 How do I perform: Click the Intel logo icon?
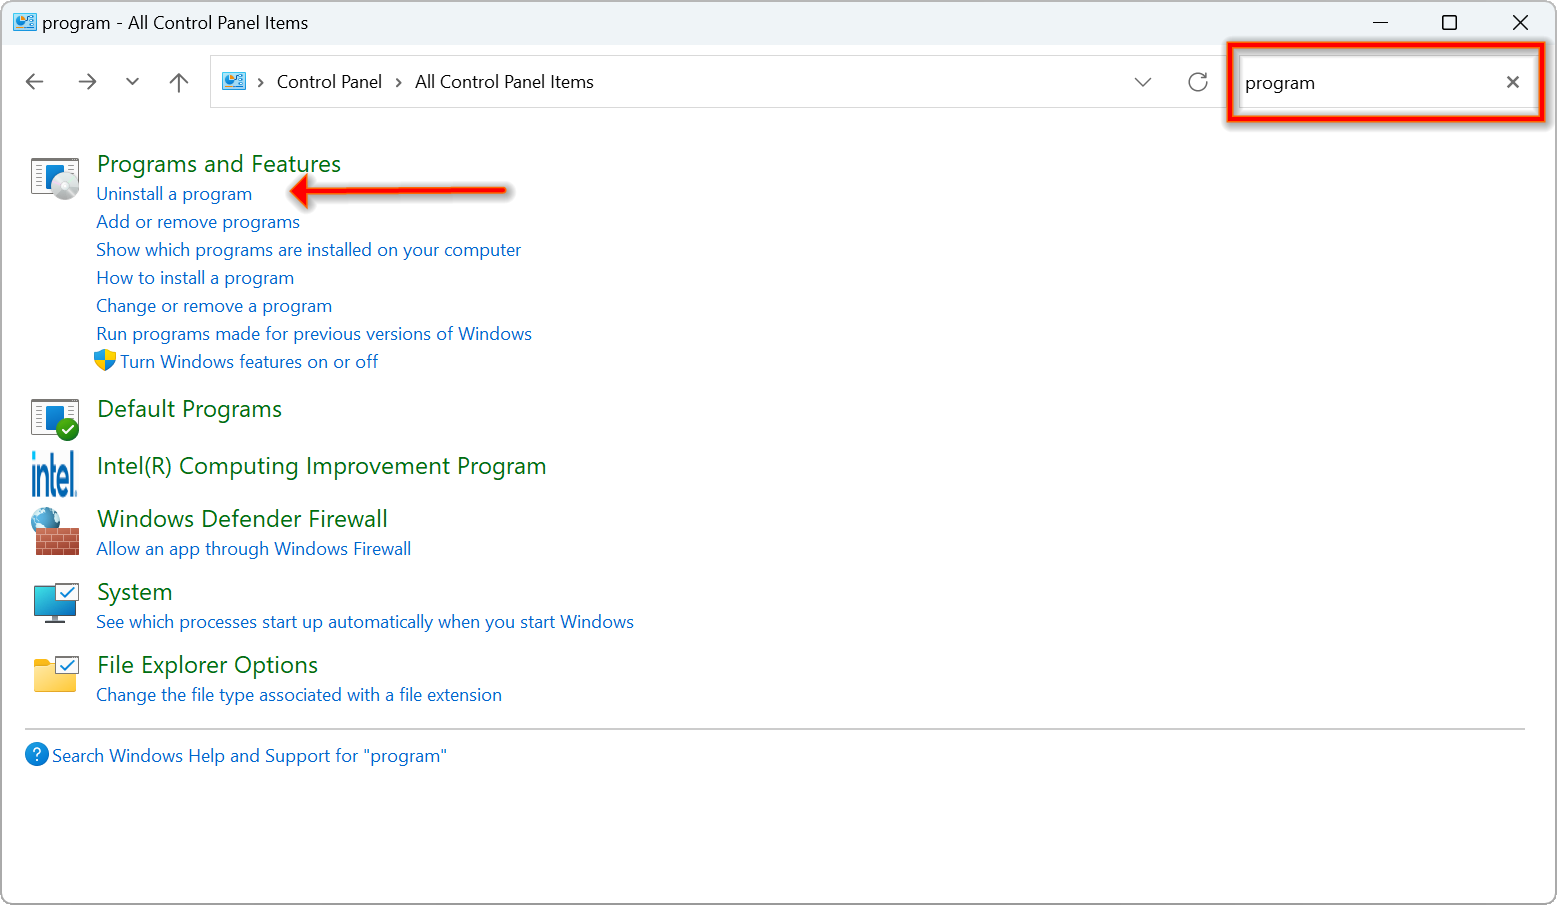(x=54, y=474)
